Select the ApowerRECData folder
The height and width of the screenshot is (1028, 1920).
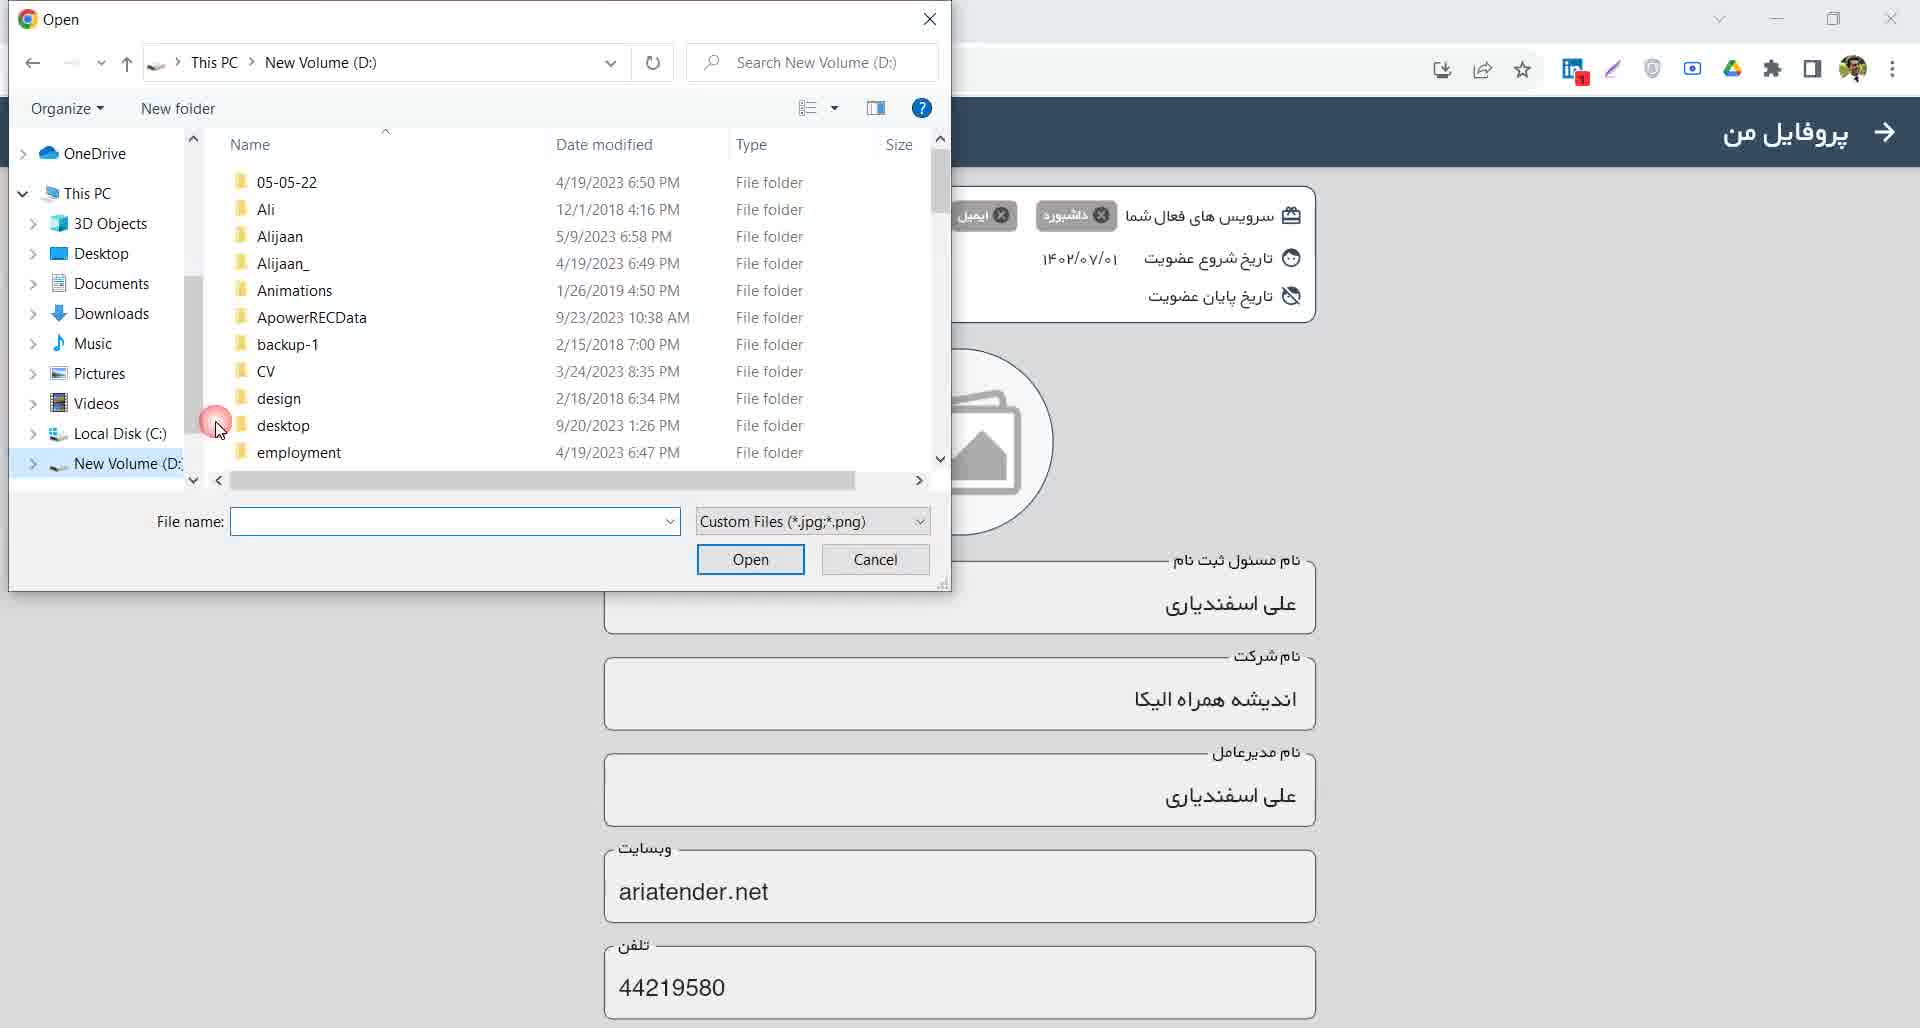click(311, 317)
